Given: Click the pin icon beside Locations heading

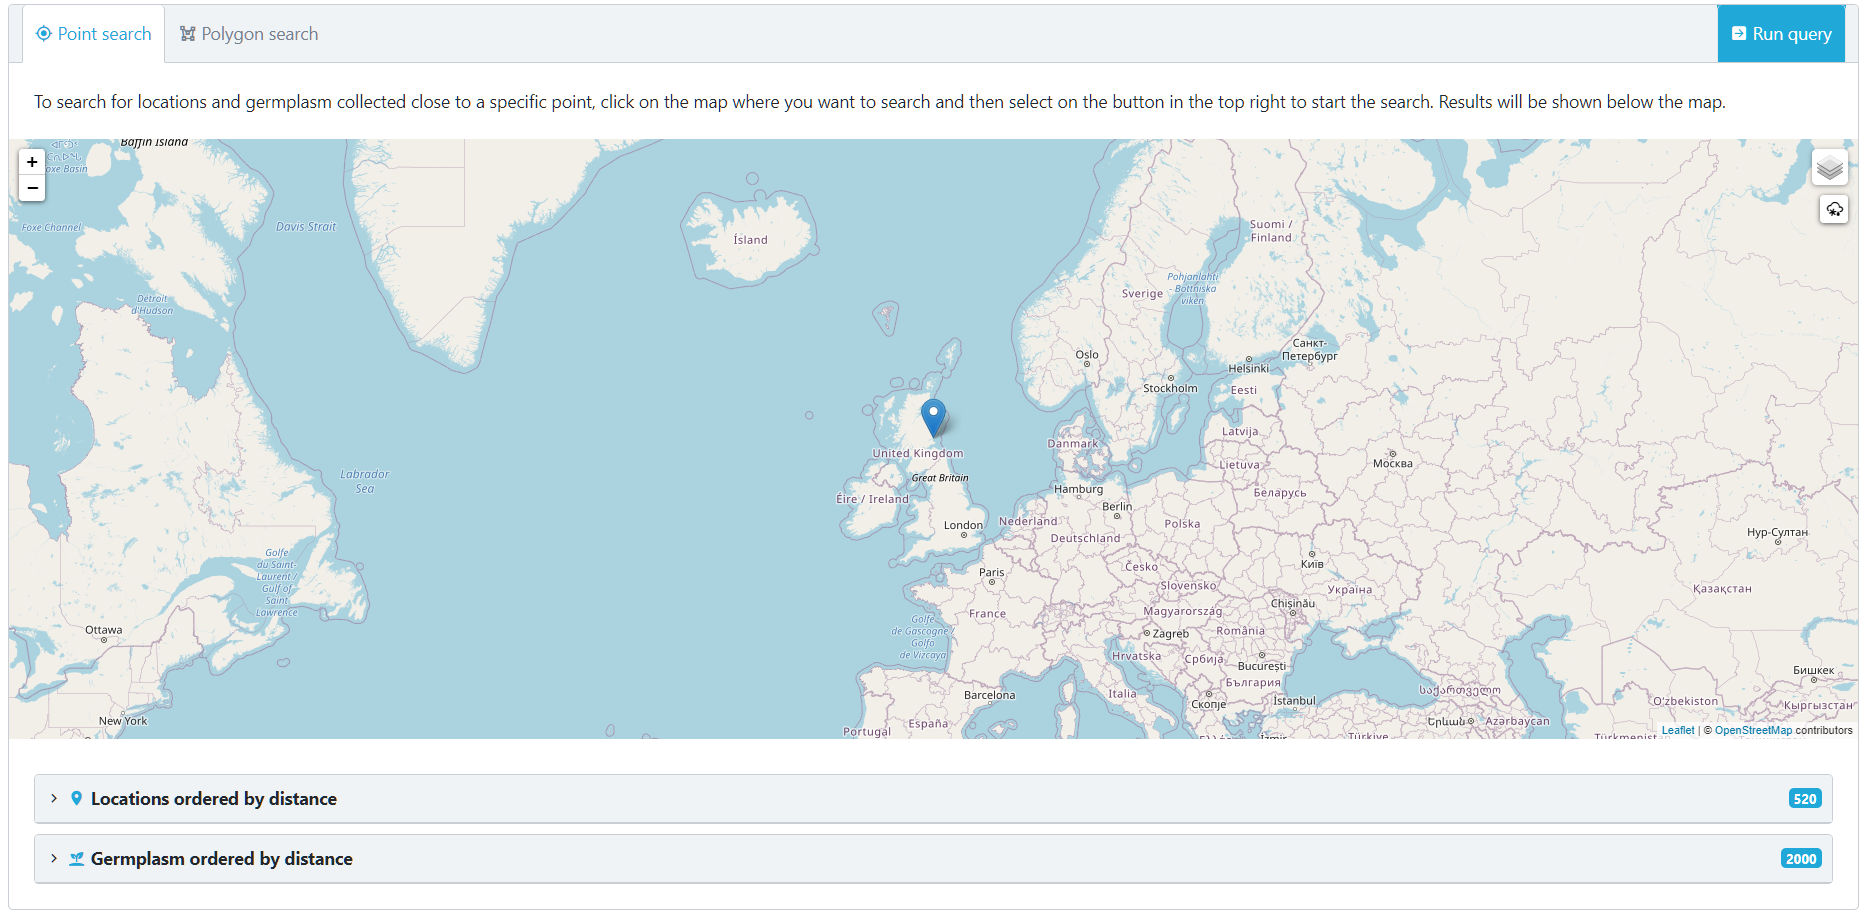Looking at the screenshot, I should pos(76,799).
